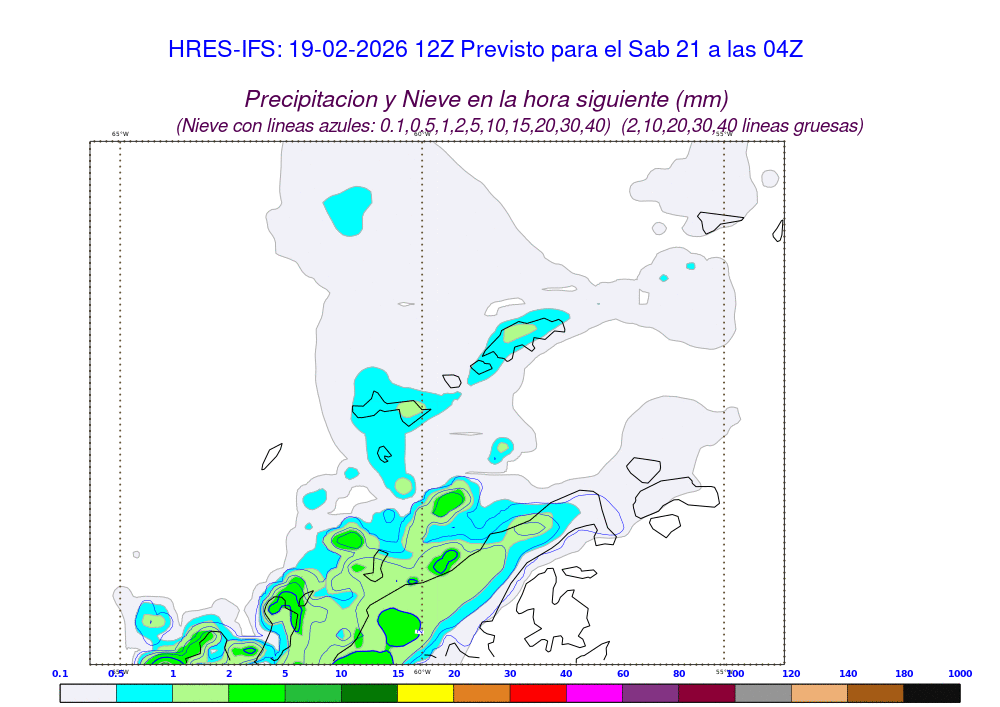This screenshot has height=707, width=1000.
Task: Select the dark green 10–15 mm swatch
Action: tap(369, 692)
